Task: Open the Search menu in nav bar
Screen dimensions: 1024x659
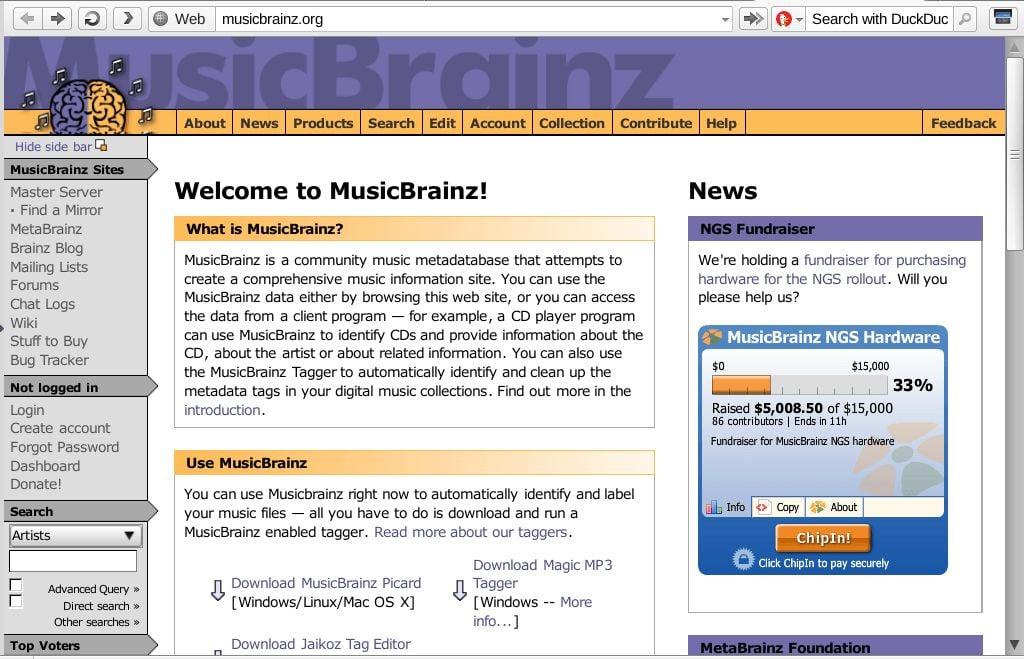Action: pyautogui.click(x=391, y=123)
